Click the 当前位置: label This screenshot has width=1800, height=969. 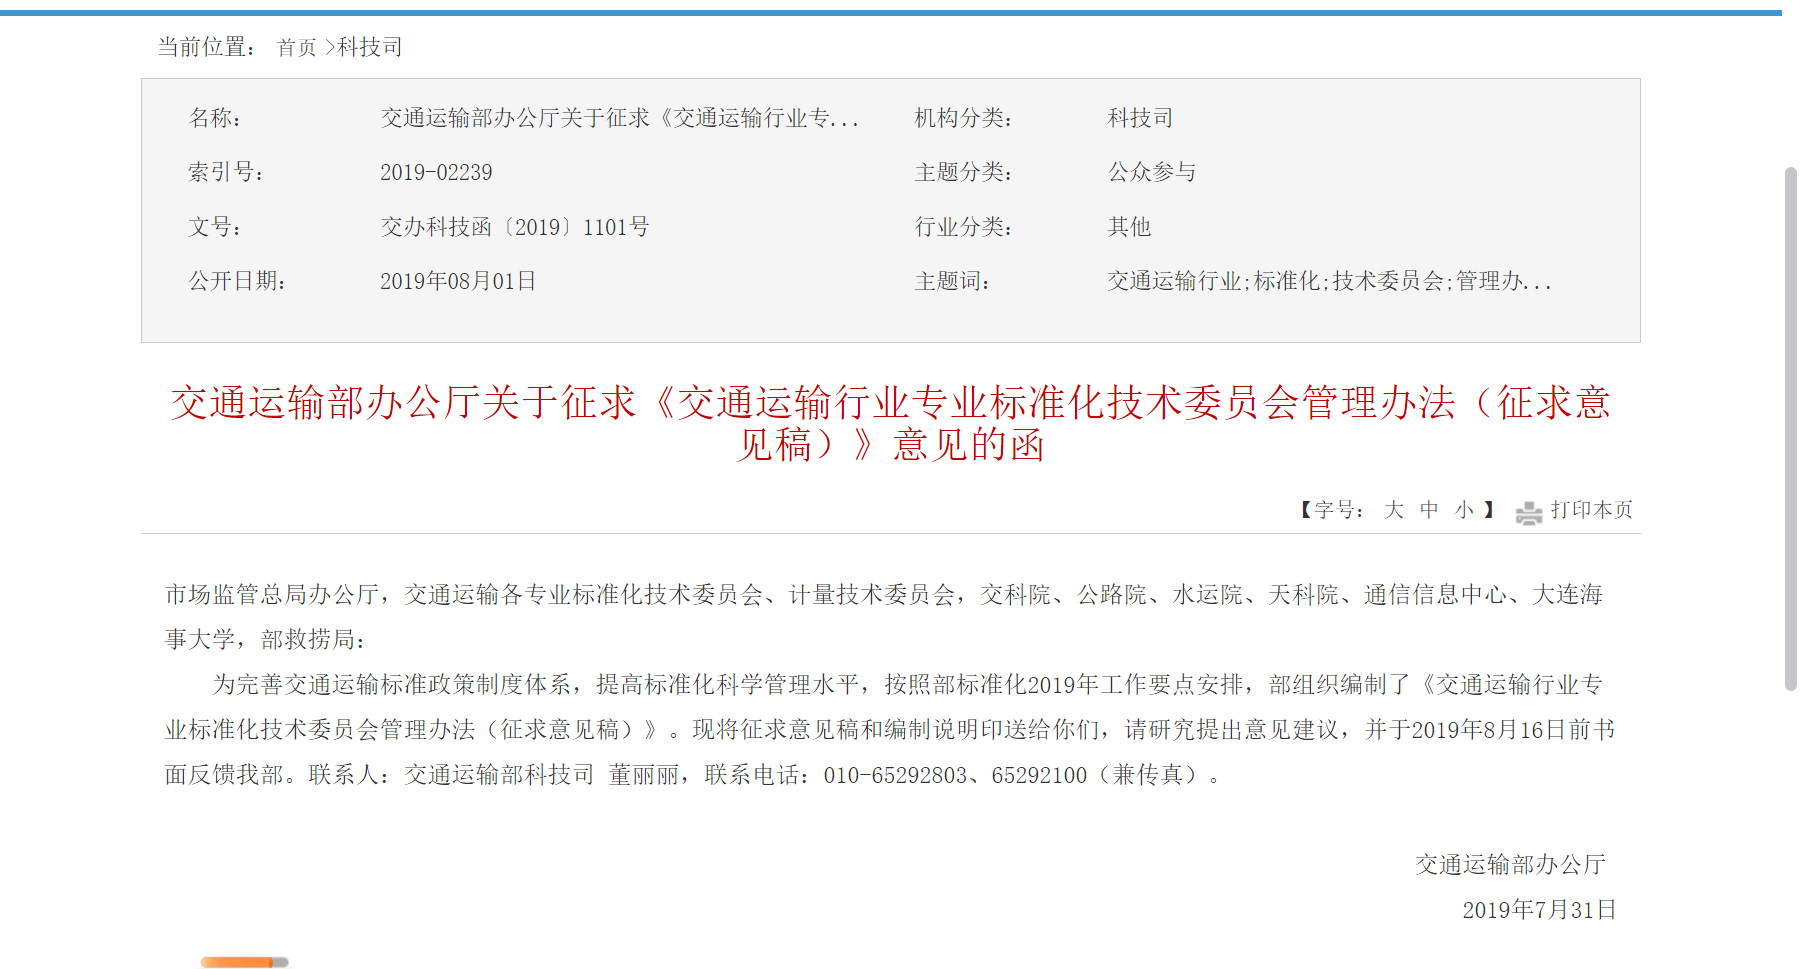pos(207,47)
